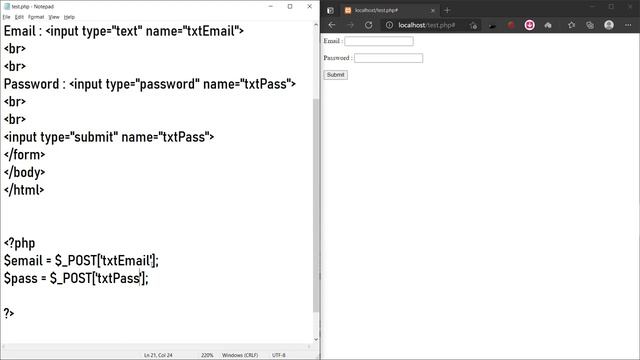The width and height of the screenshot is (640, 360).
Task: Open the tab actions menu icon
Action: [x=330, y=10]
